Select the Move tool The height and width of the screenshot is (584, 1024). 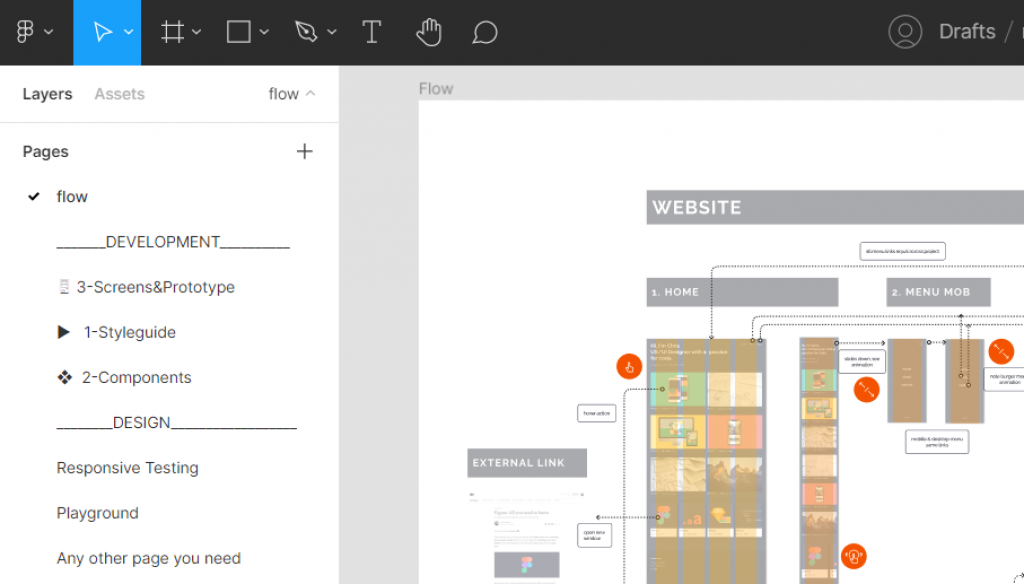click(102, 32)
